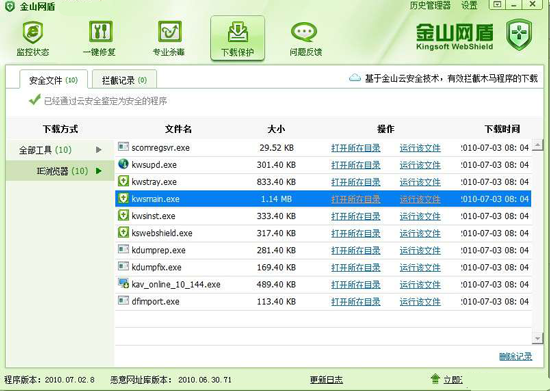This screenshot has height=391, width=550.
Task: Select the kswebshield.exe file name
Action: tap(162, 233)
